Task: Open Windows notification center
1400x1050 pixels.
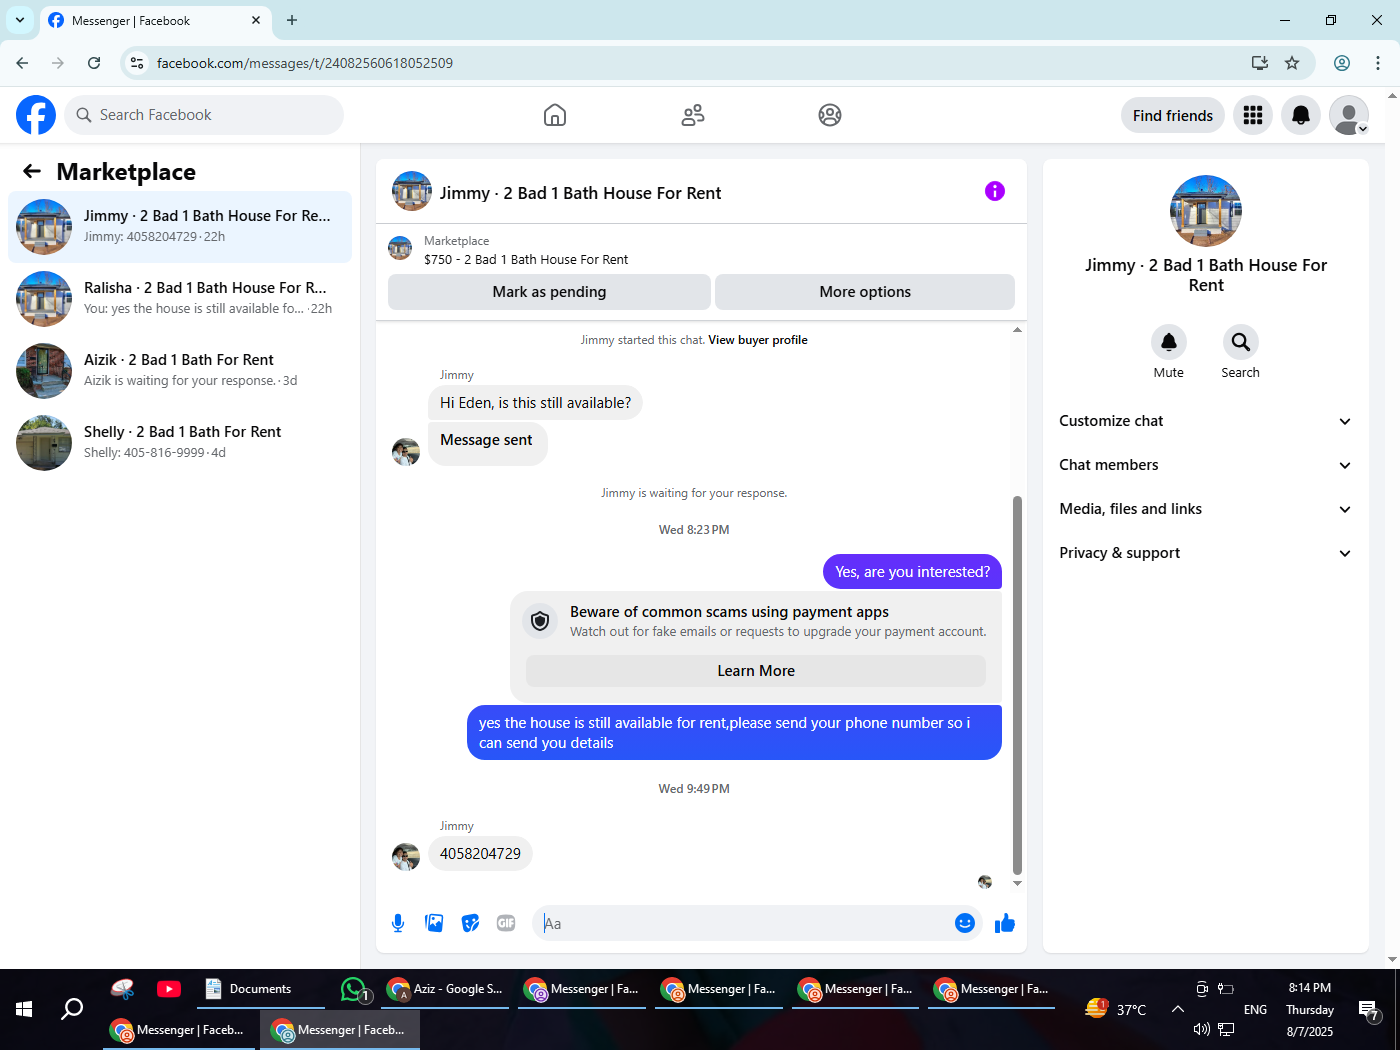Action: (x=1369, y=1010)
